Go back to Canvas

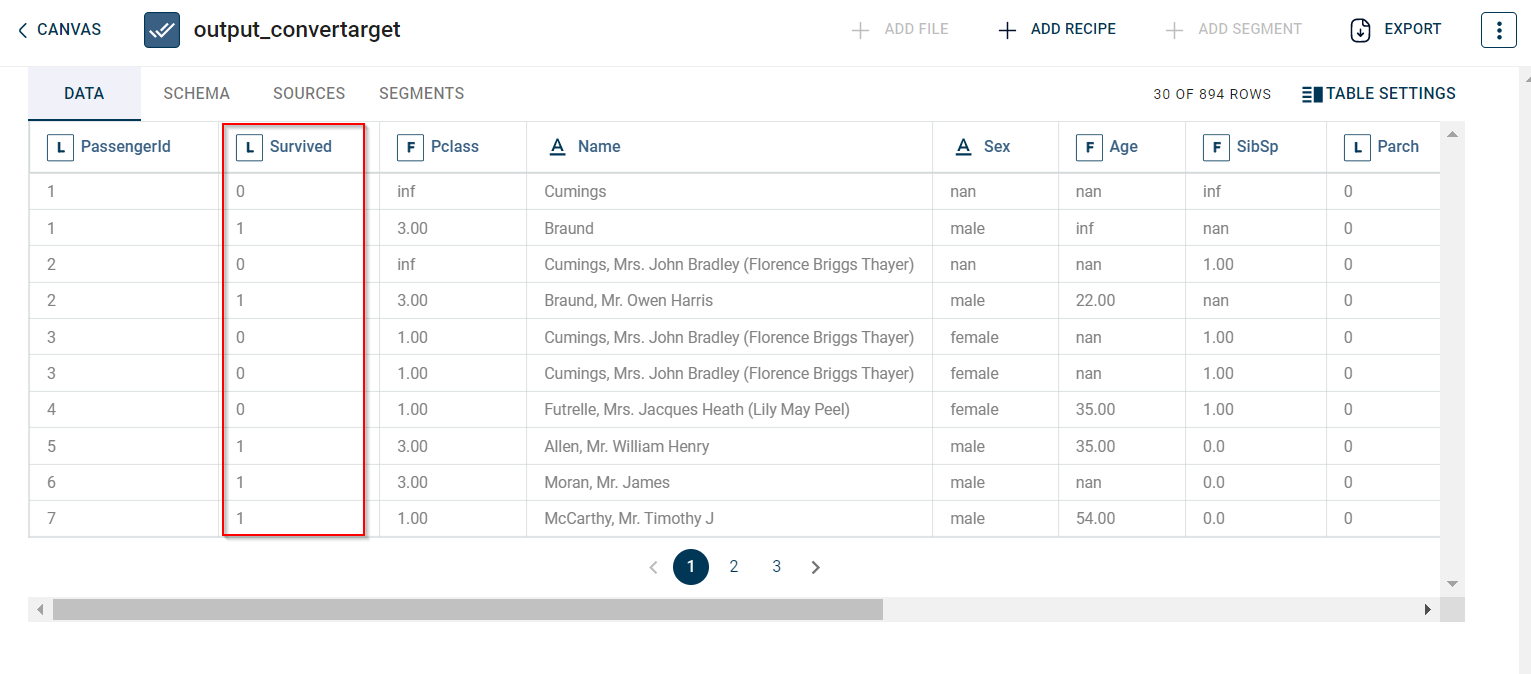click(60, 30)
